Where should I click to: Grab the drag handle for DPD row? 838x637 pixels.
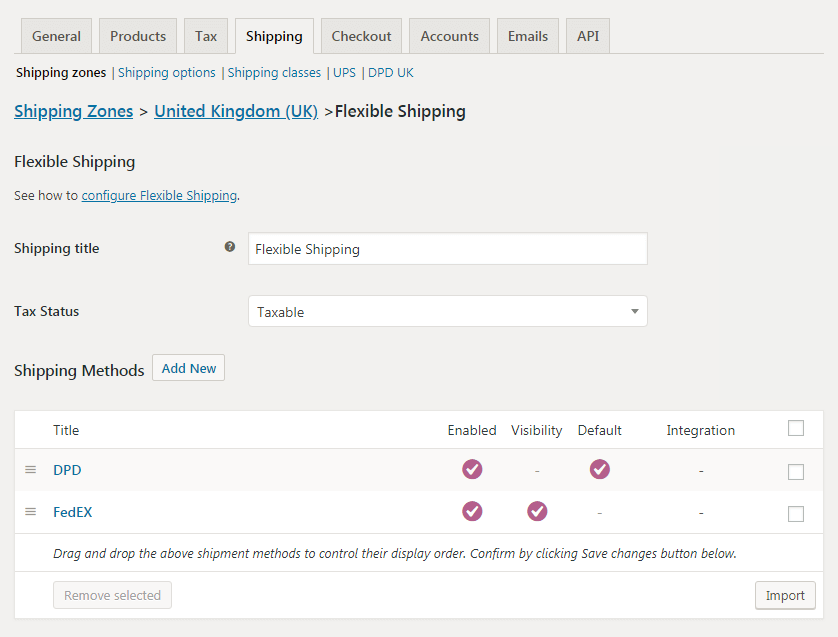click(x=30, y=470)
